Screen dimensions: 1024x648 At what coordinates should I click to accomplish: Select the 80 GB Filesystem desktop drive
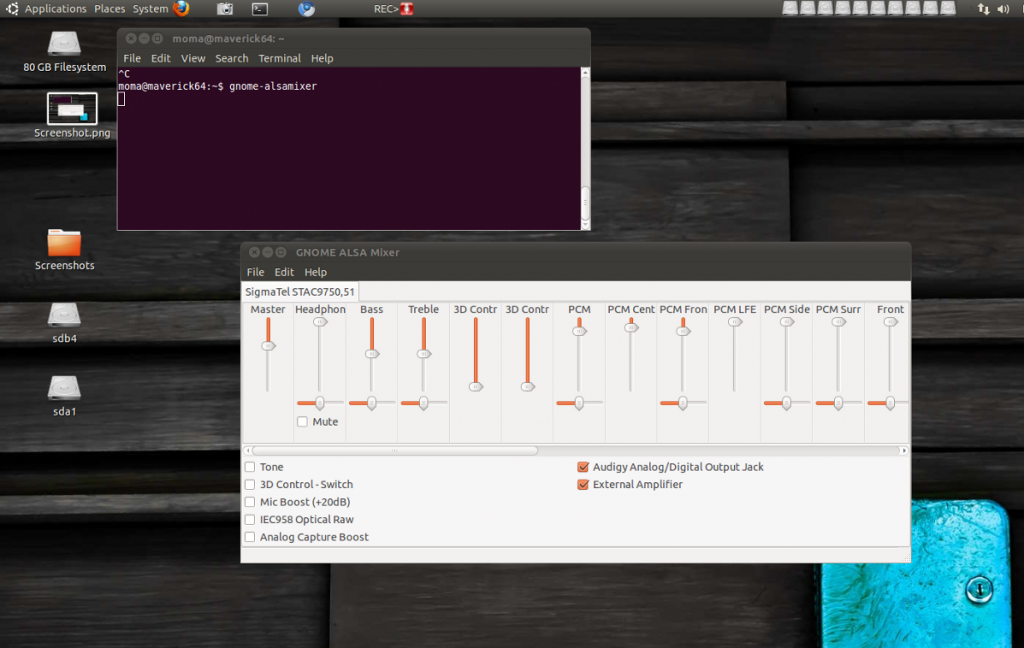(x=64, y=52)
